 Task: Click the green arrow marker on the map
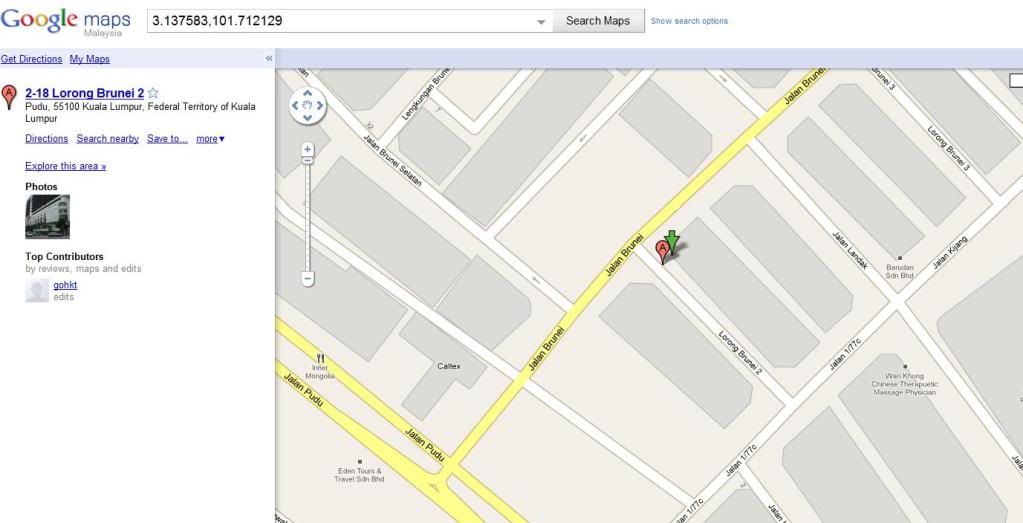point(672,241)
